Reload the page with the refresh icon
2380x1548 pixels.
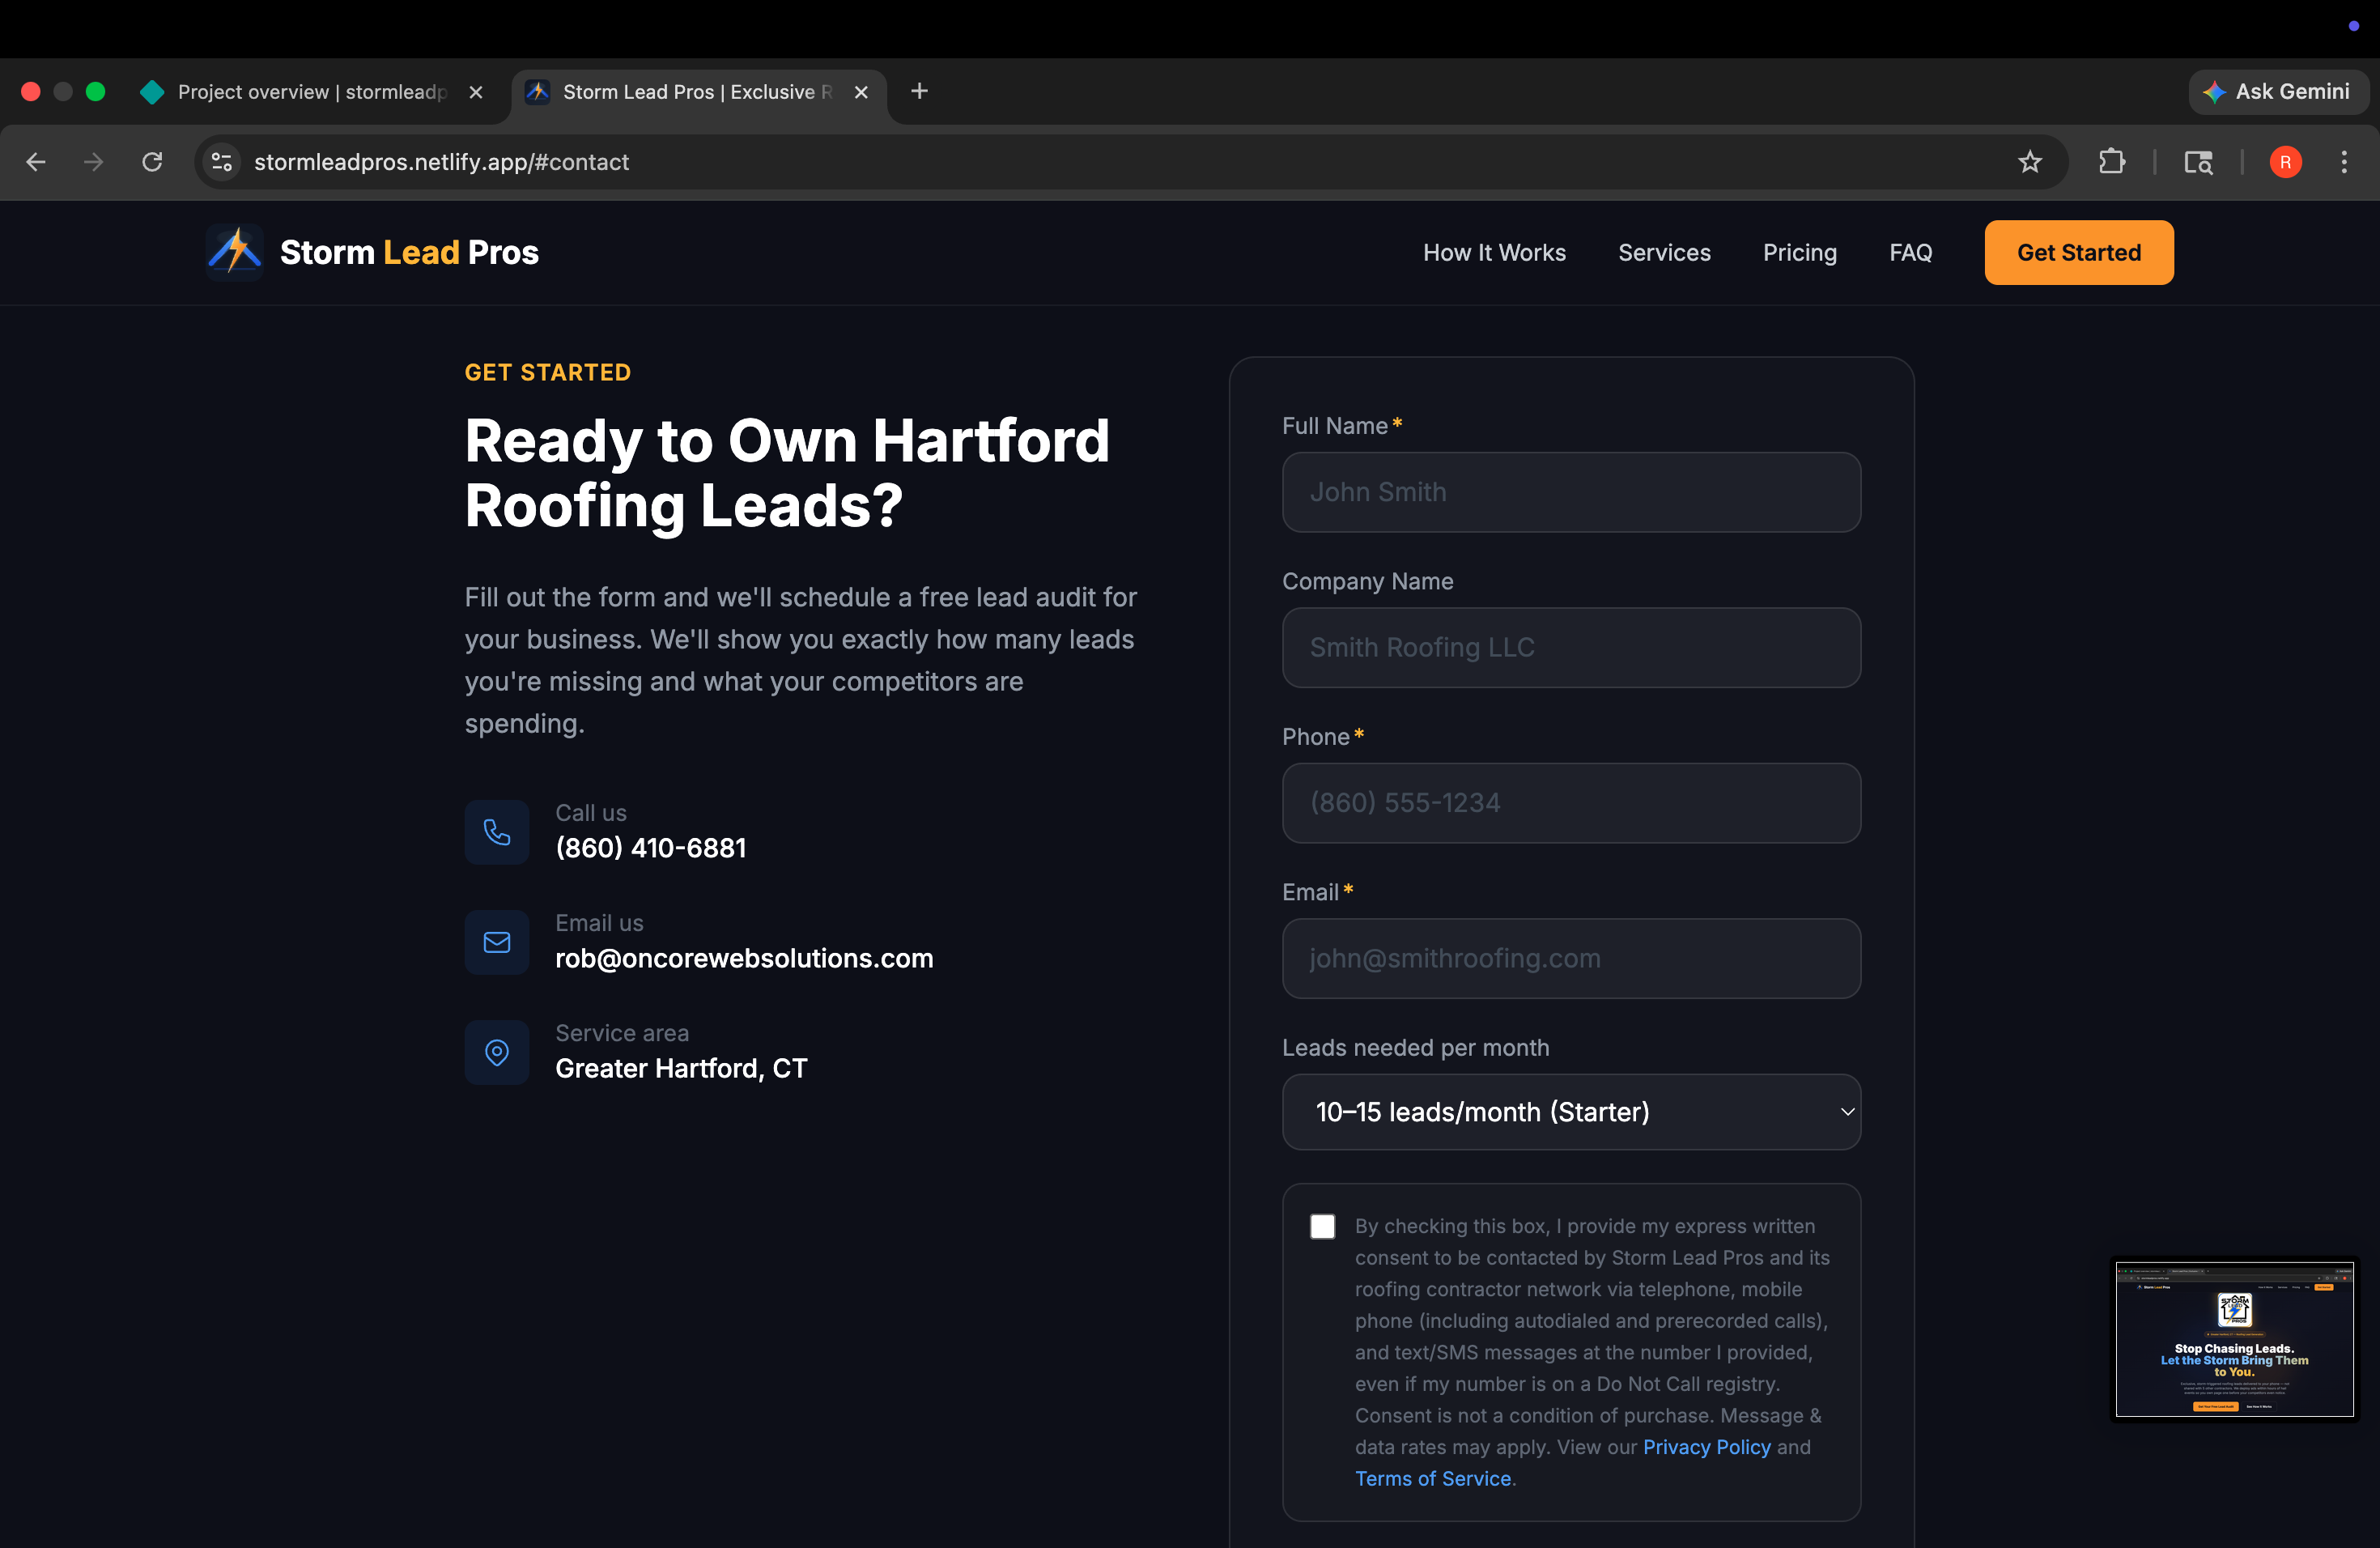152,162
